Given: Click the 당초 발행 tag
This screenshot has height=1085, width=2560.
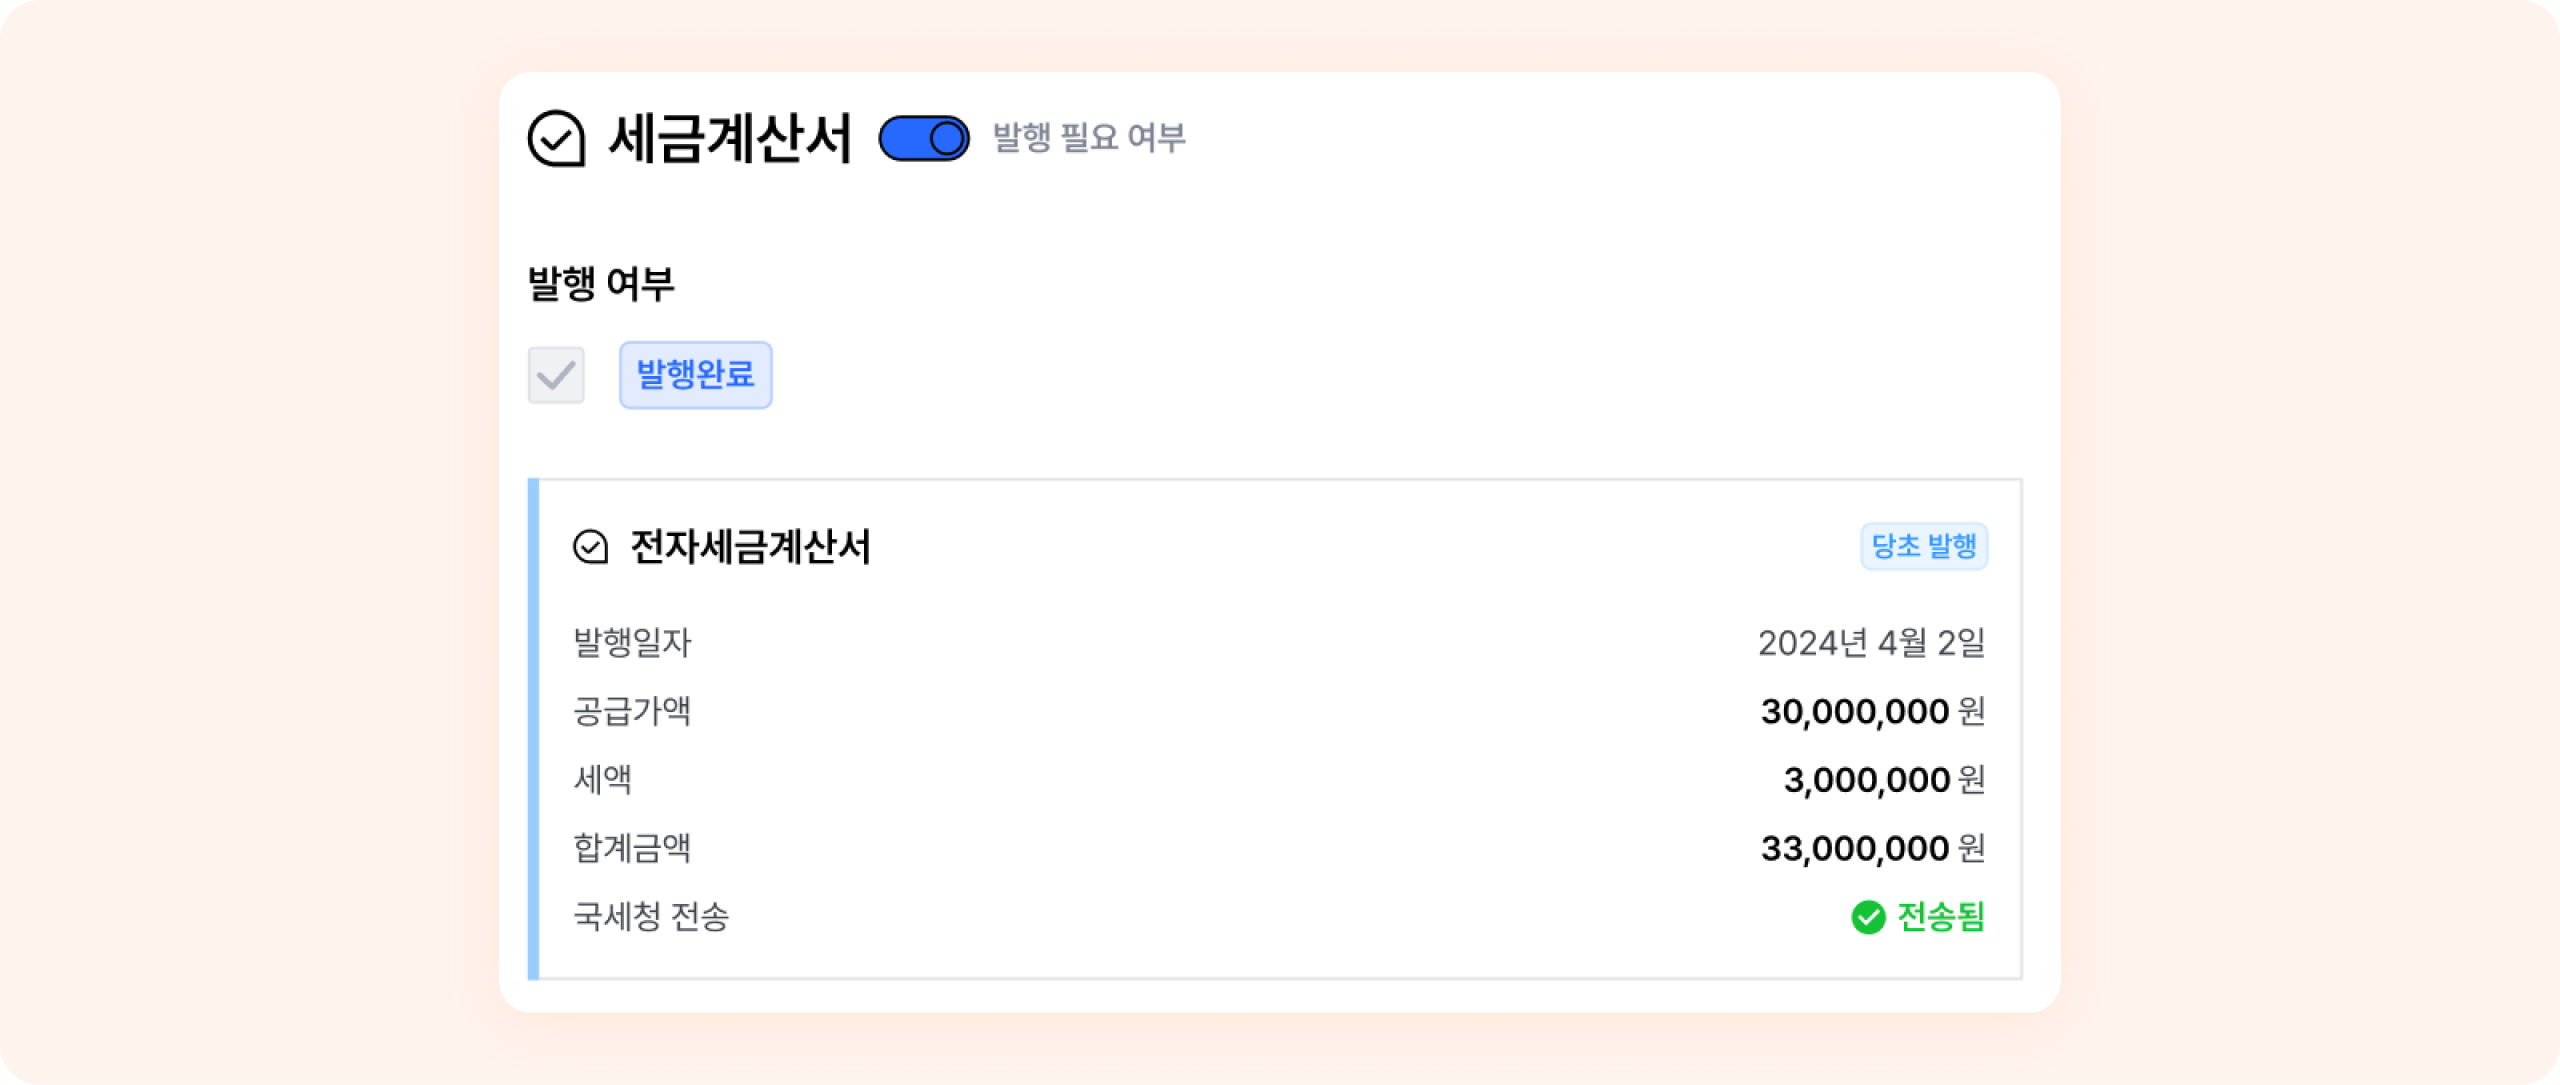Looking at the screenshot, I should tap(1923, 546).
